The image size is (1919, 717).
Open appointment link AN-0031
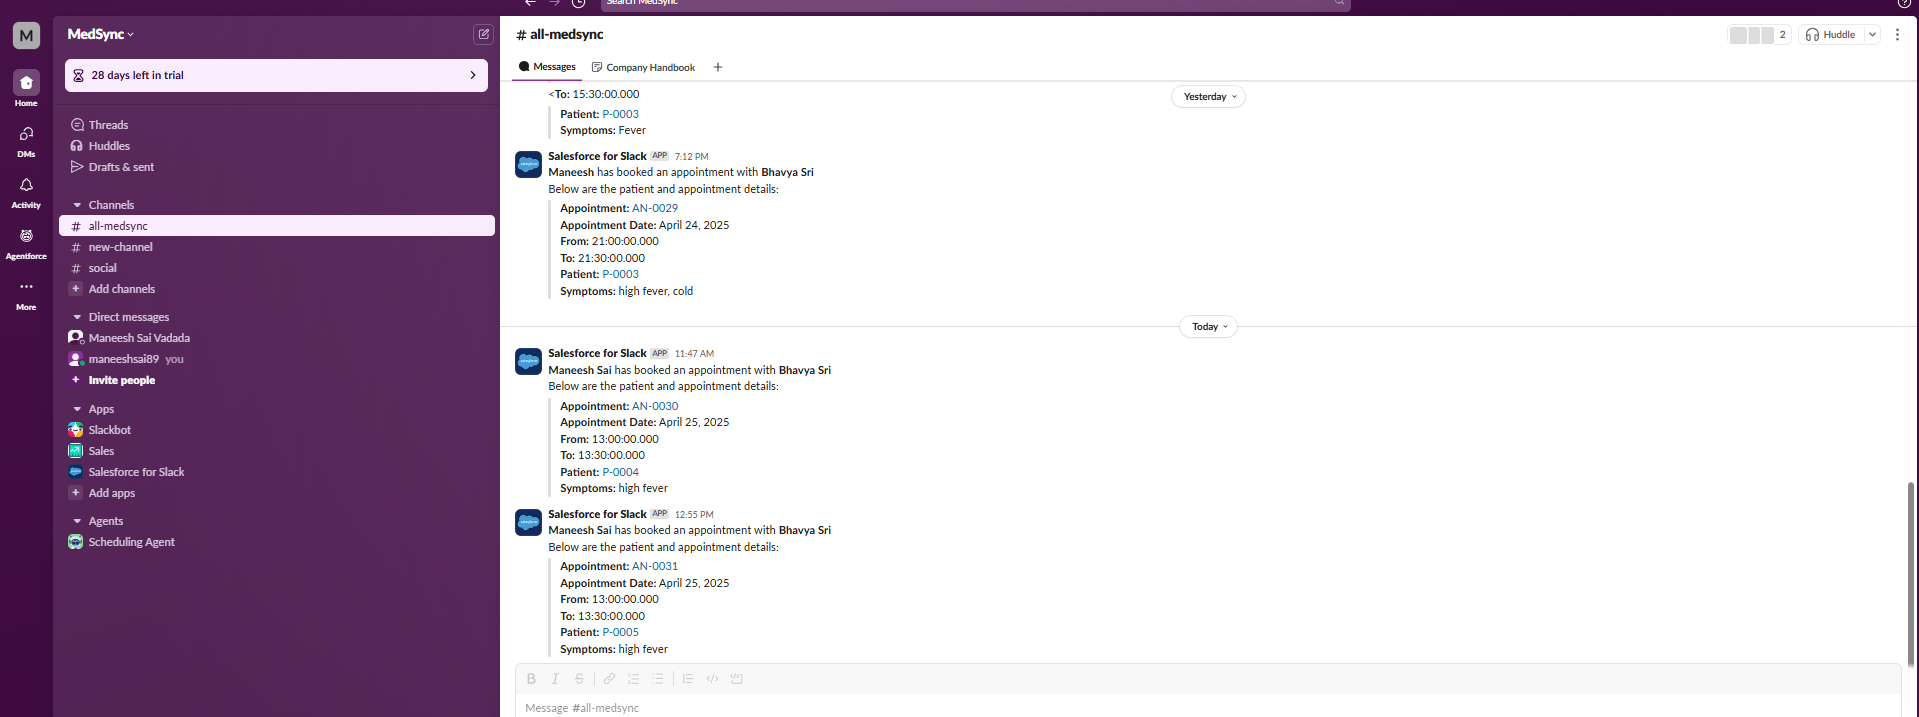point(655,566)
